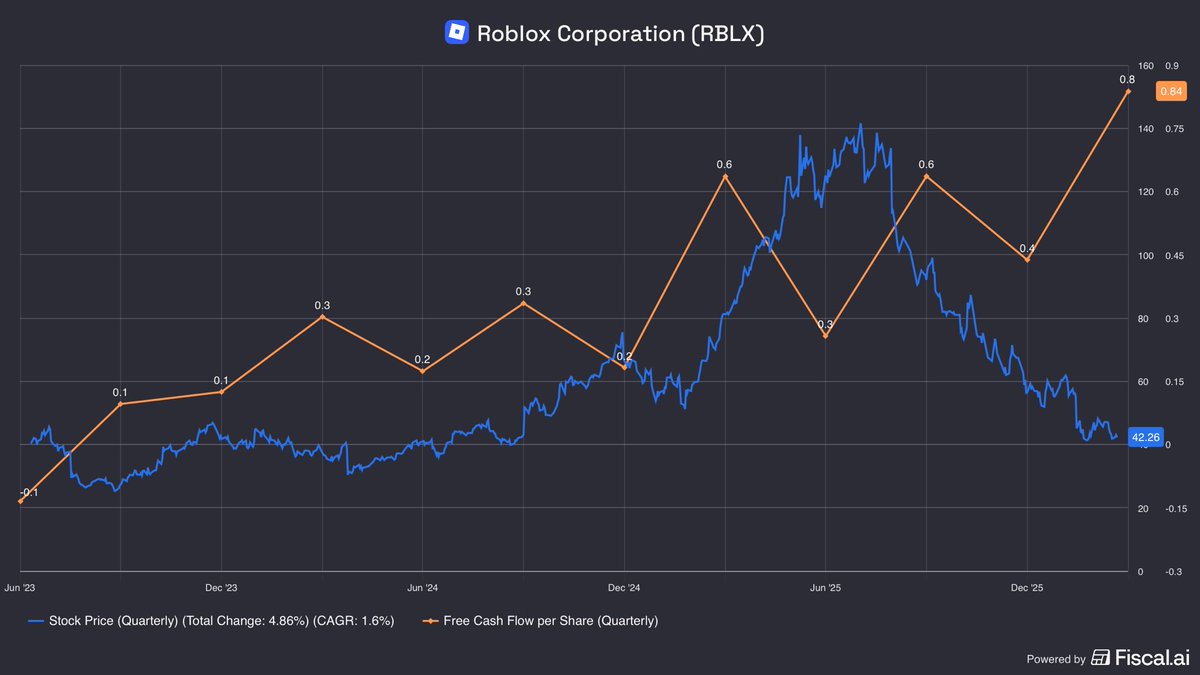Click the blue line swatch in the legend
This screenshot has height=675, width=1200.
pos(36,621)
